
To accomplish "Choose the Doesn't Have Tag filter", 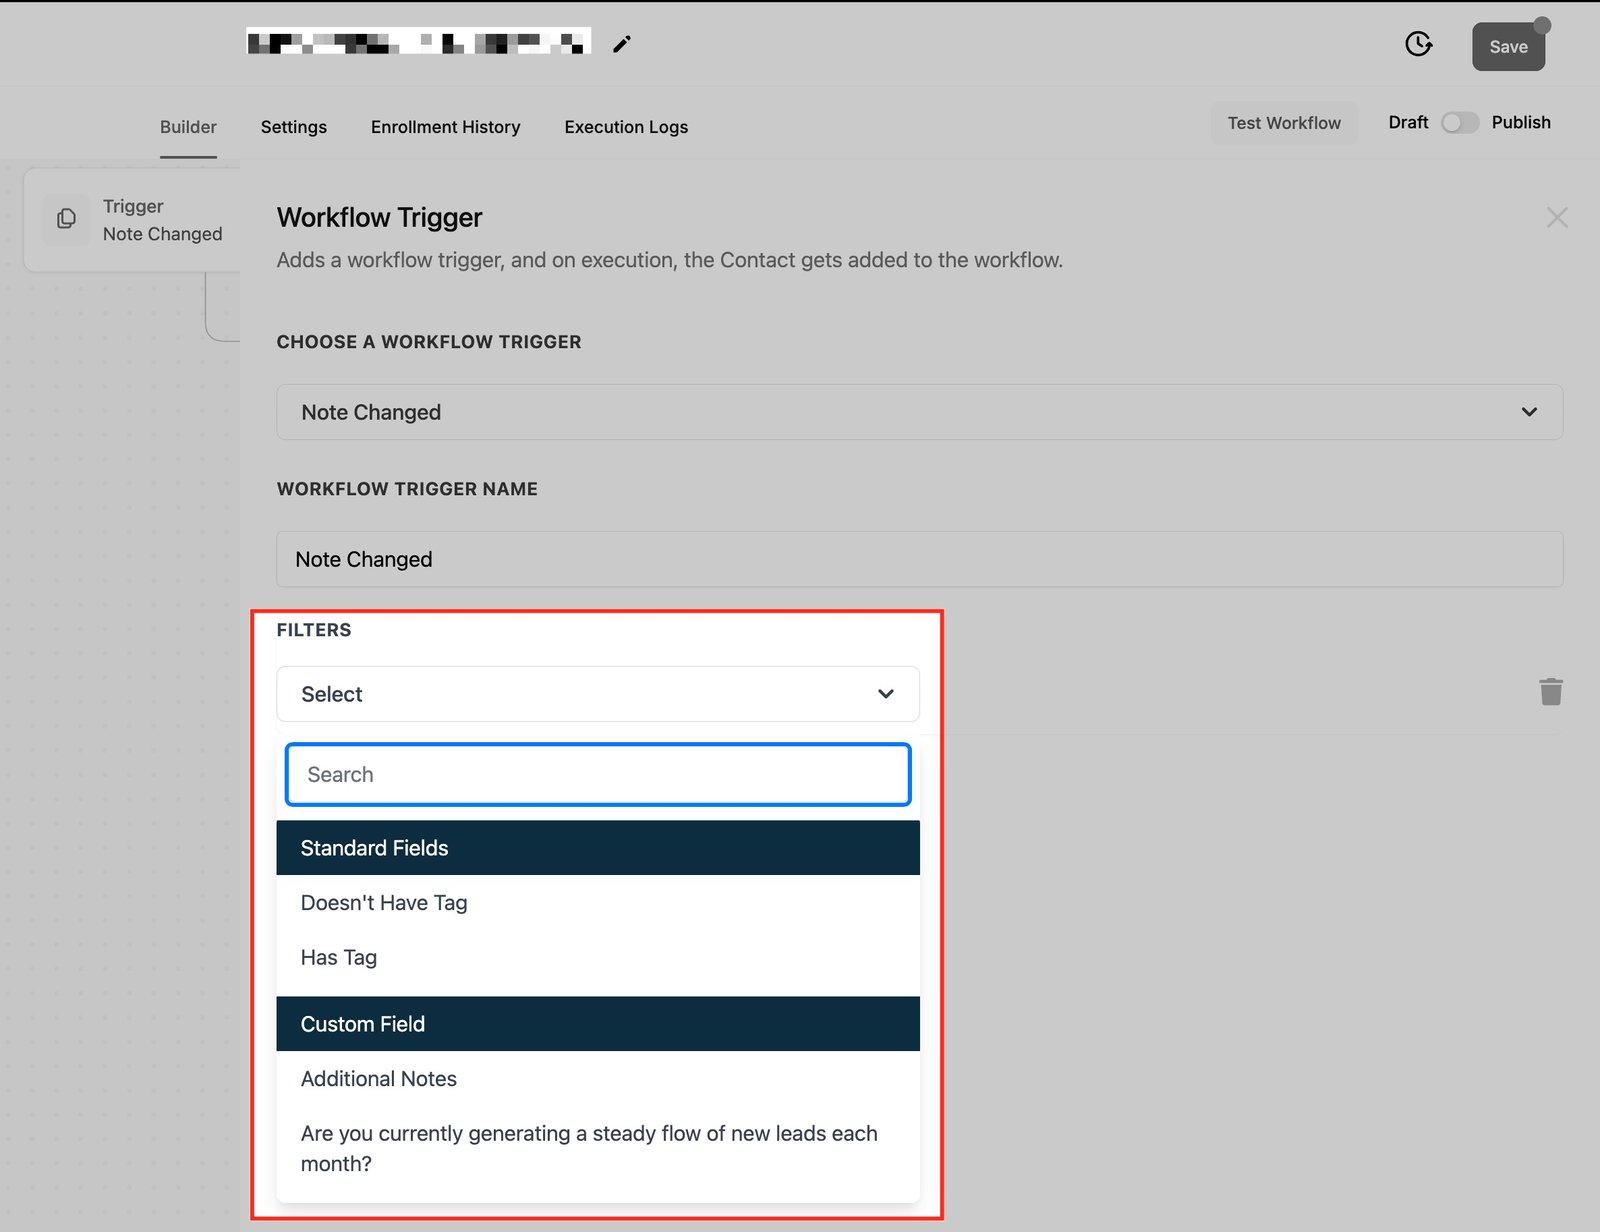I will tap(384, 903).
